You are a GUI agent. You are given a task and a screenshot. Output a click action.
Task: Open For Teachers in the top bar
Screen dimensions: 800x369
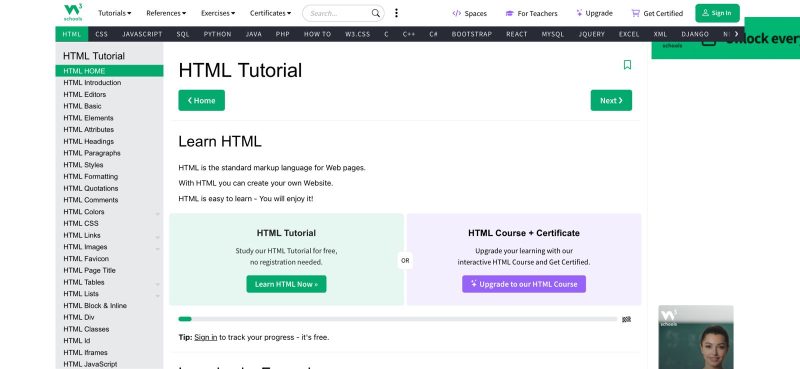click(531, 13)
